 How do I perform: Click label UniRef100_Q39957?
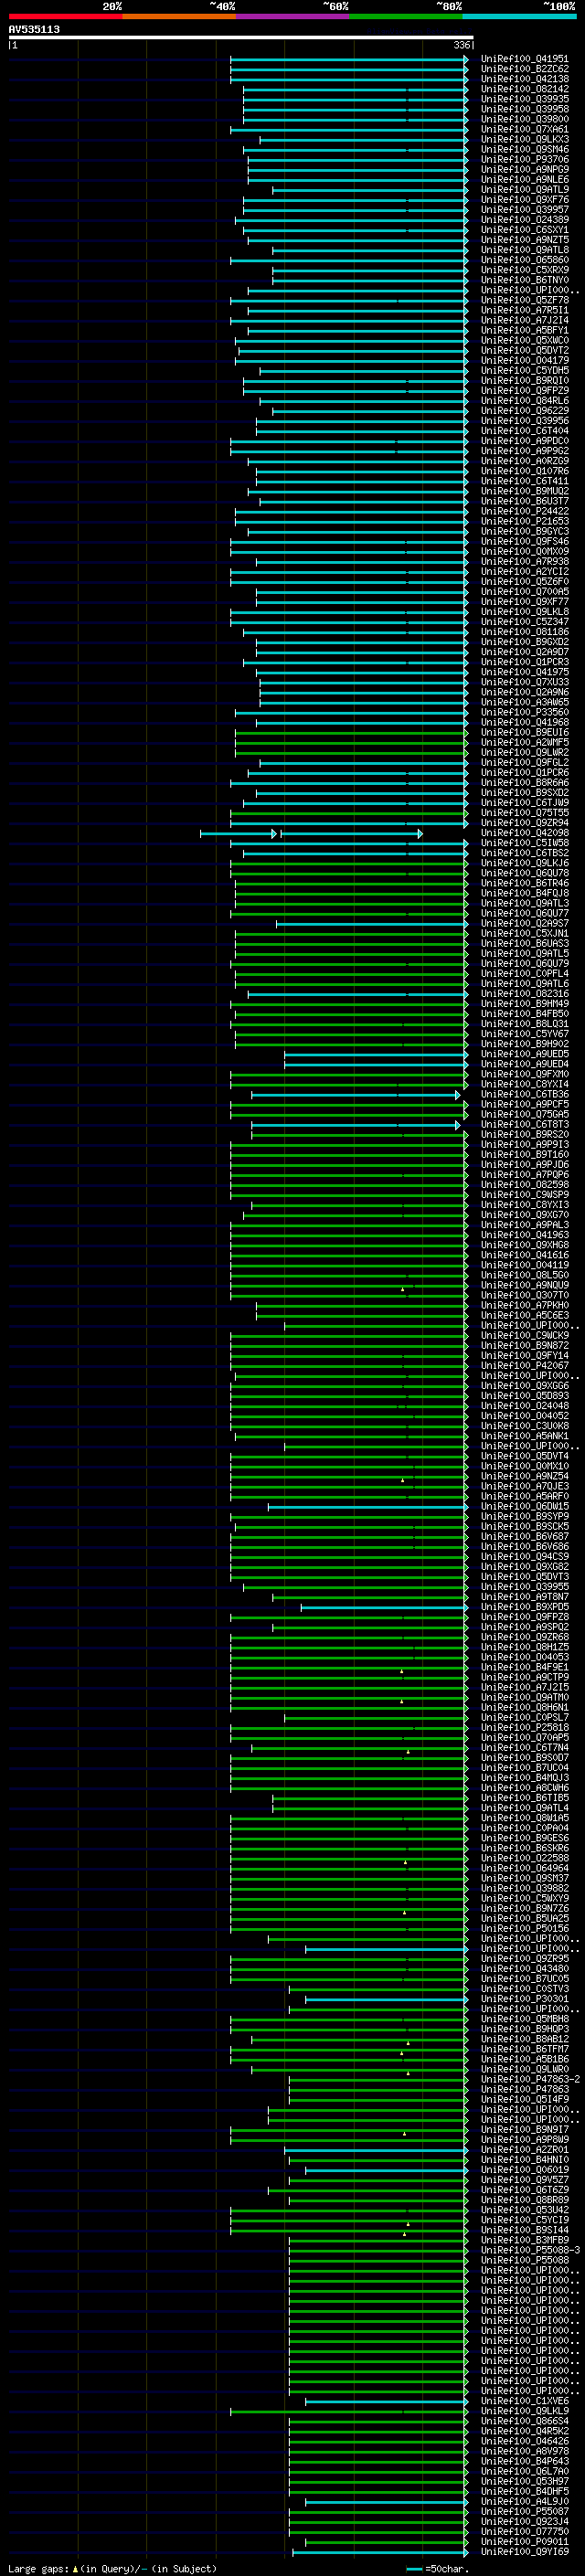(524, 209)
